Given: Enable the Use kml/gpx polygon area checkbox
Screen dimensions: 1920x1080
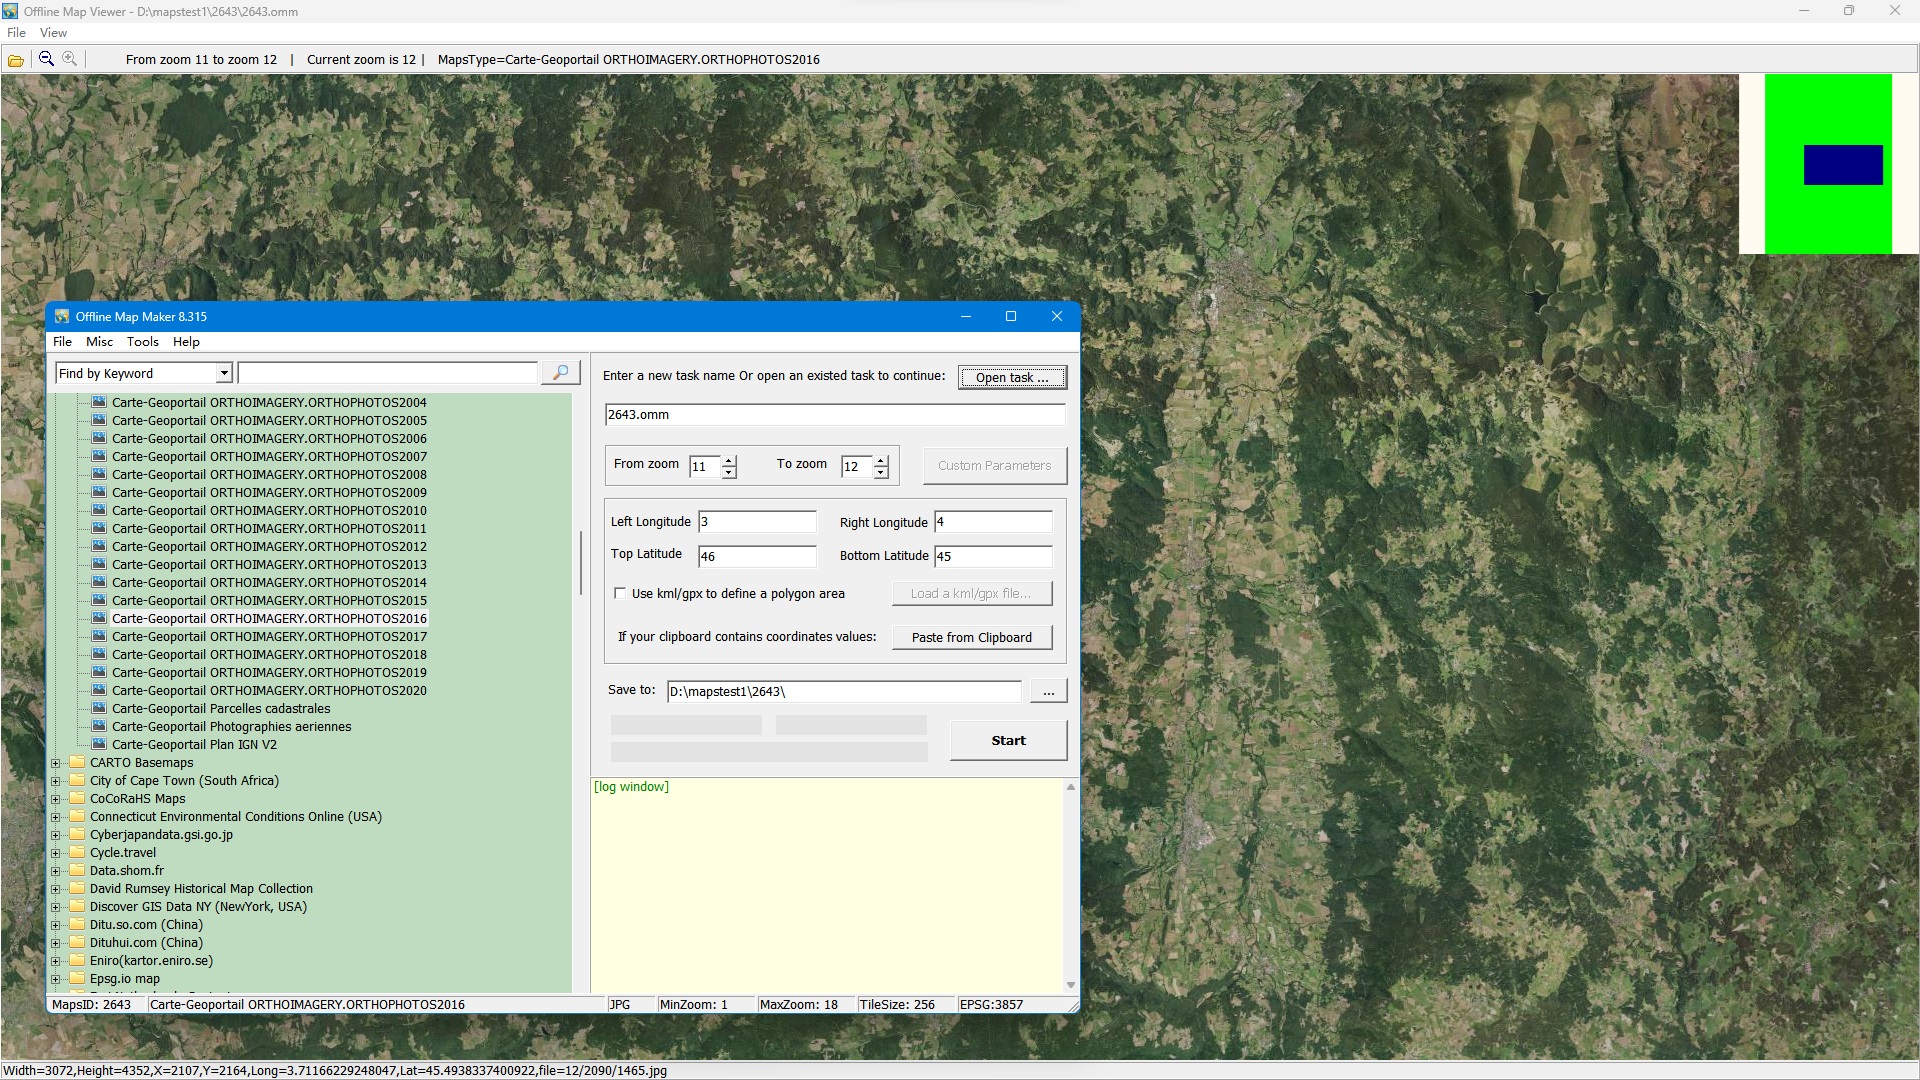Looking at the screenshot, I should point(620,593).
